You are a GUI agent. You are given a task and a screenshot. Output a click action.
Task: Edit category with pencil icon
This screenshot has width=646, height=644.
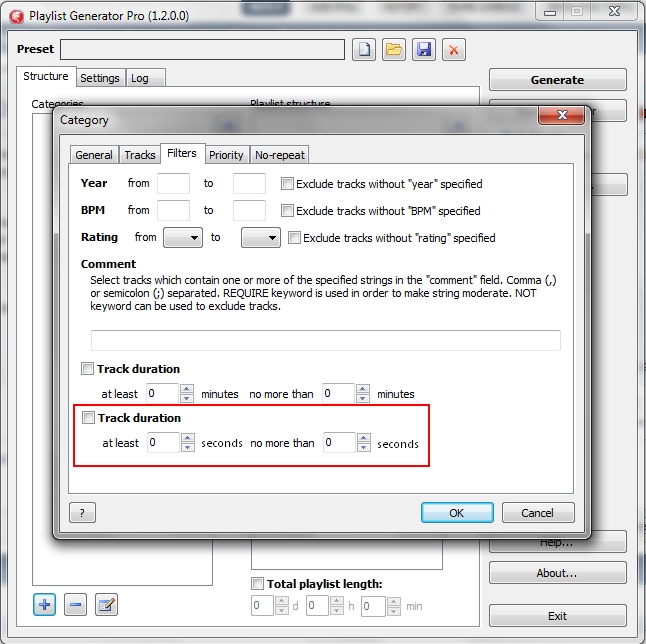(106, 604)
